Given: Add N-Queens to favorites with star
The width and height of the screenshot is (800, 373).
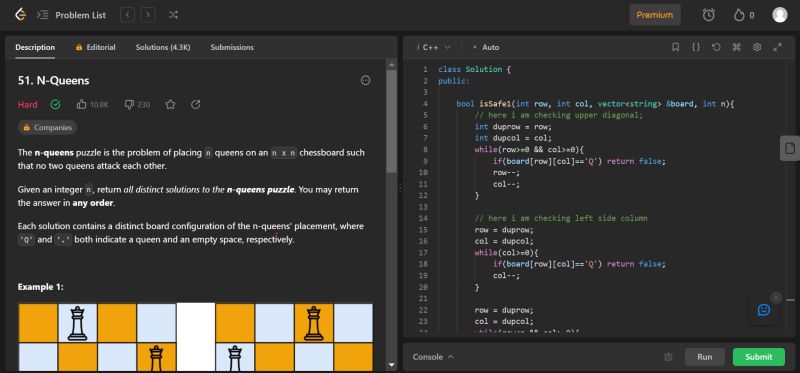Looking at the screenshot, I should point(170,105).
